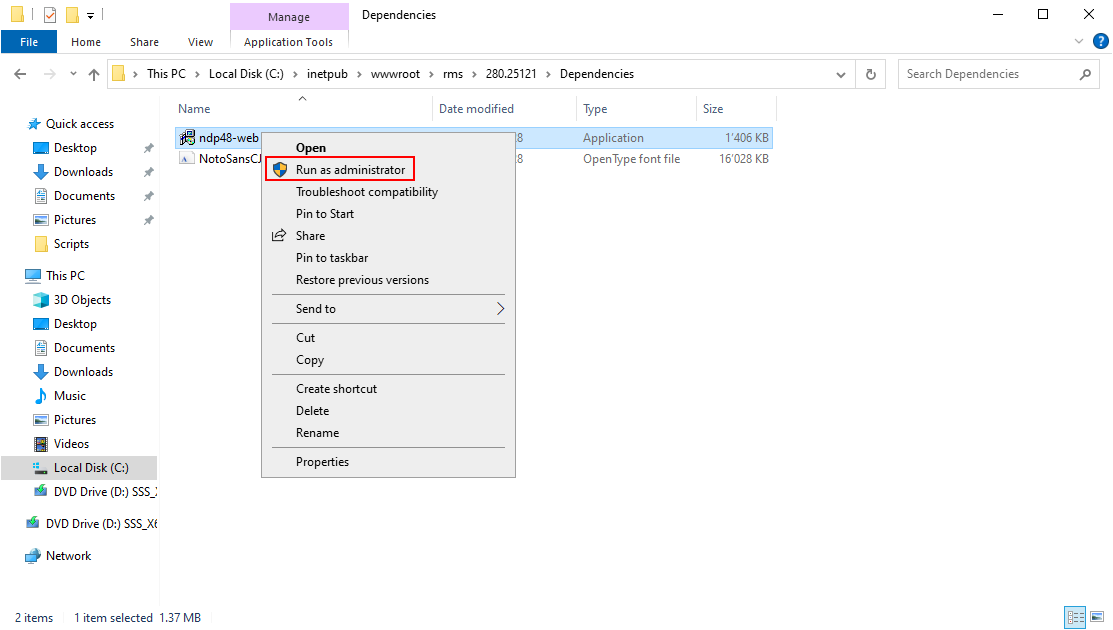Sort by the Type column header
The width and height of the screenshot is (1113, 630).
(636, 109)
